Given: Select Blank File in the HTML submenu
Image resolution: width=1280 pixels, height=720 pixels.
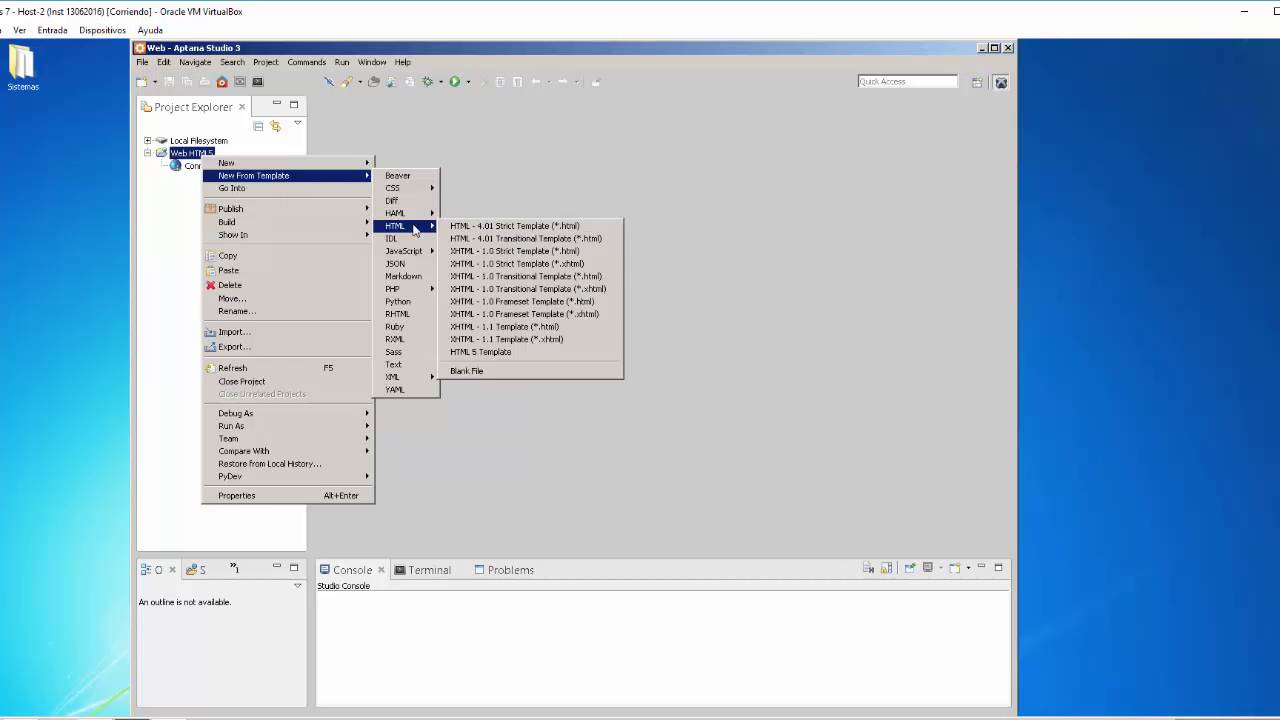Looking at the screenshot, I should 532,371.
